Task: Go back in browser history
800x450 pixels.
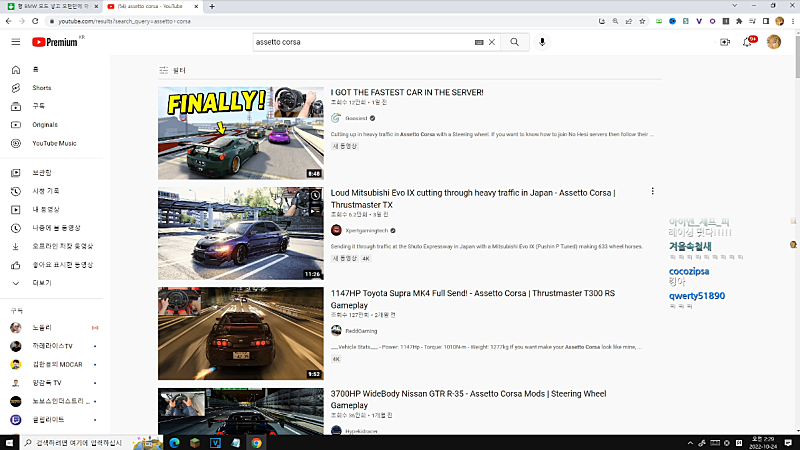Action: tap(9, 21)
